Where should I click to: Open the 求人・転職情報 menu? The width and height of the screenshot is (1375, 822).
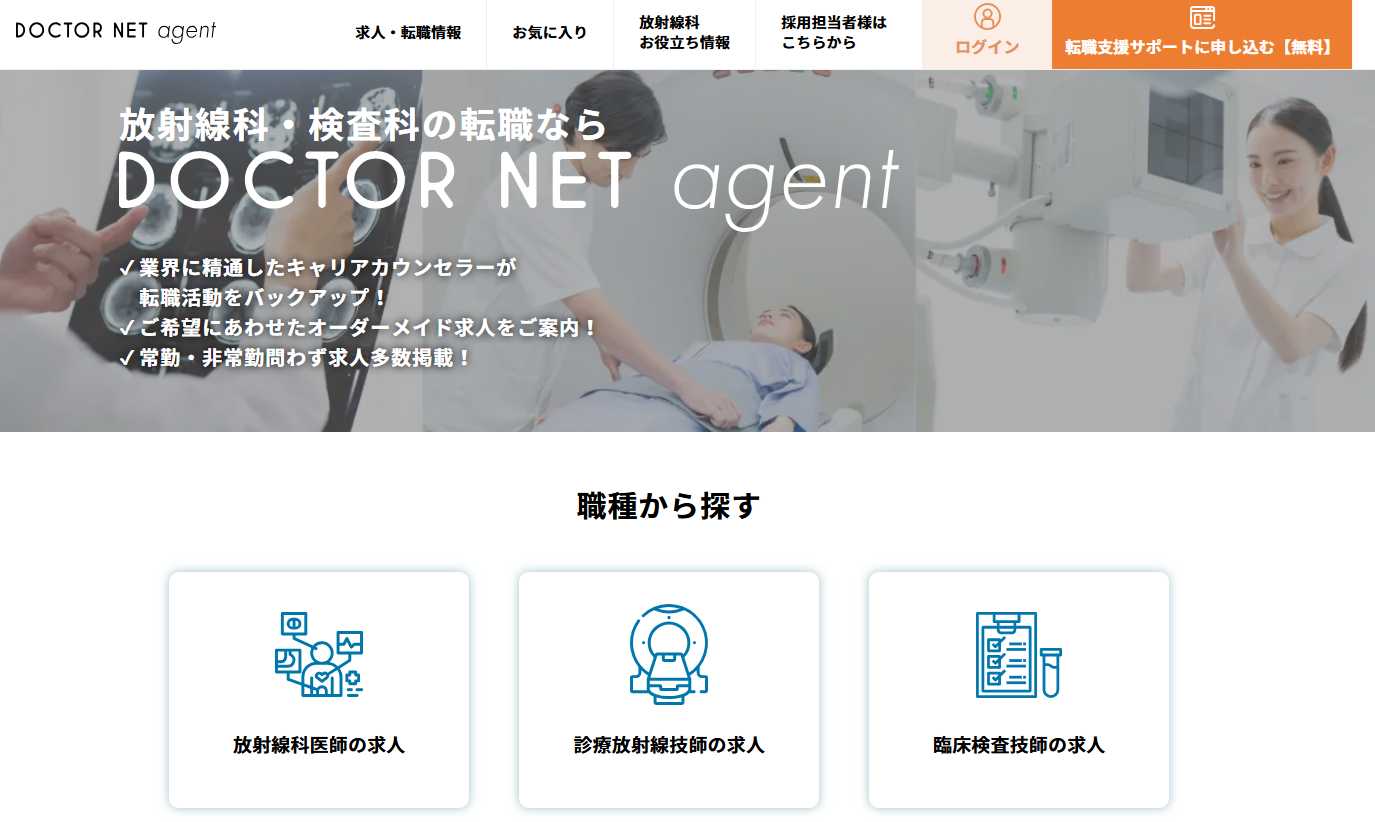coord(408,33)
